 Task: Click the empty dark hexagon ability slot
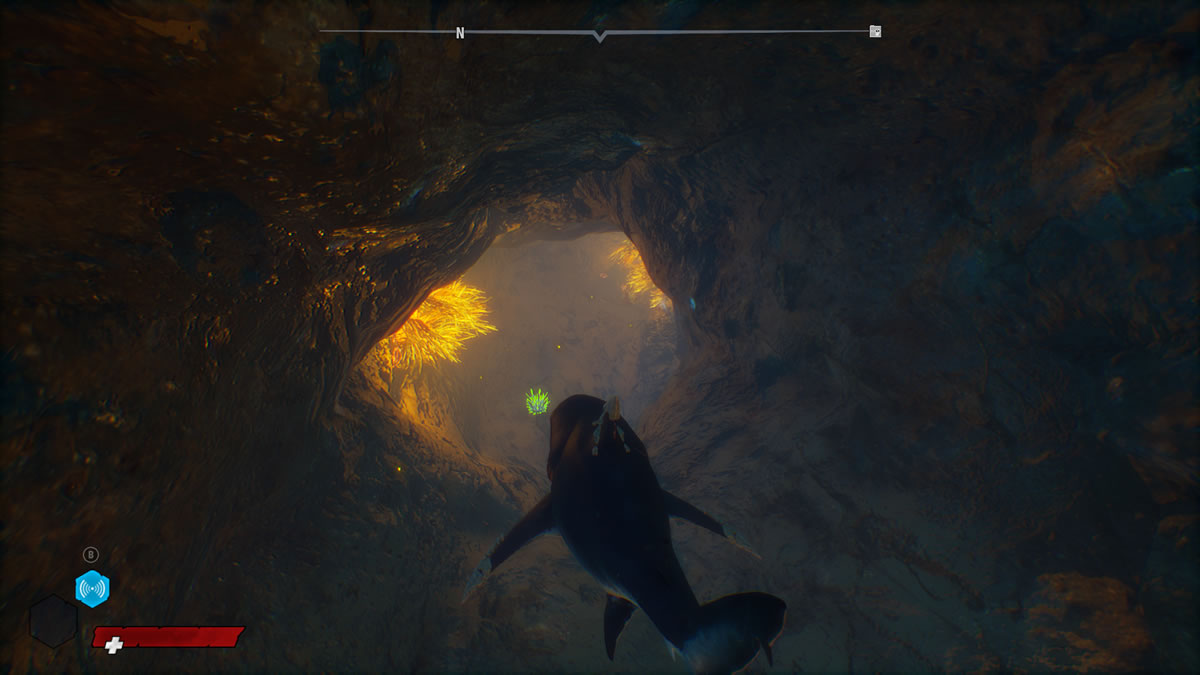point(53,621)
